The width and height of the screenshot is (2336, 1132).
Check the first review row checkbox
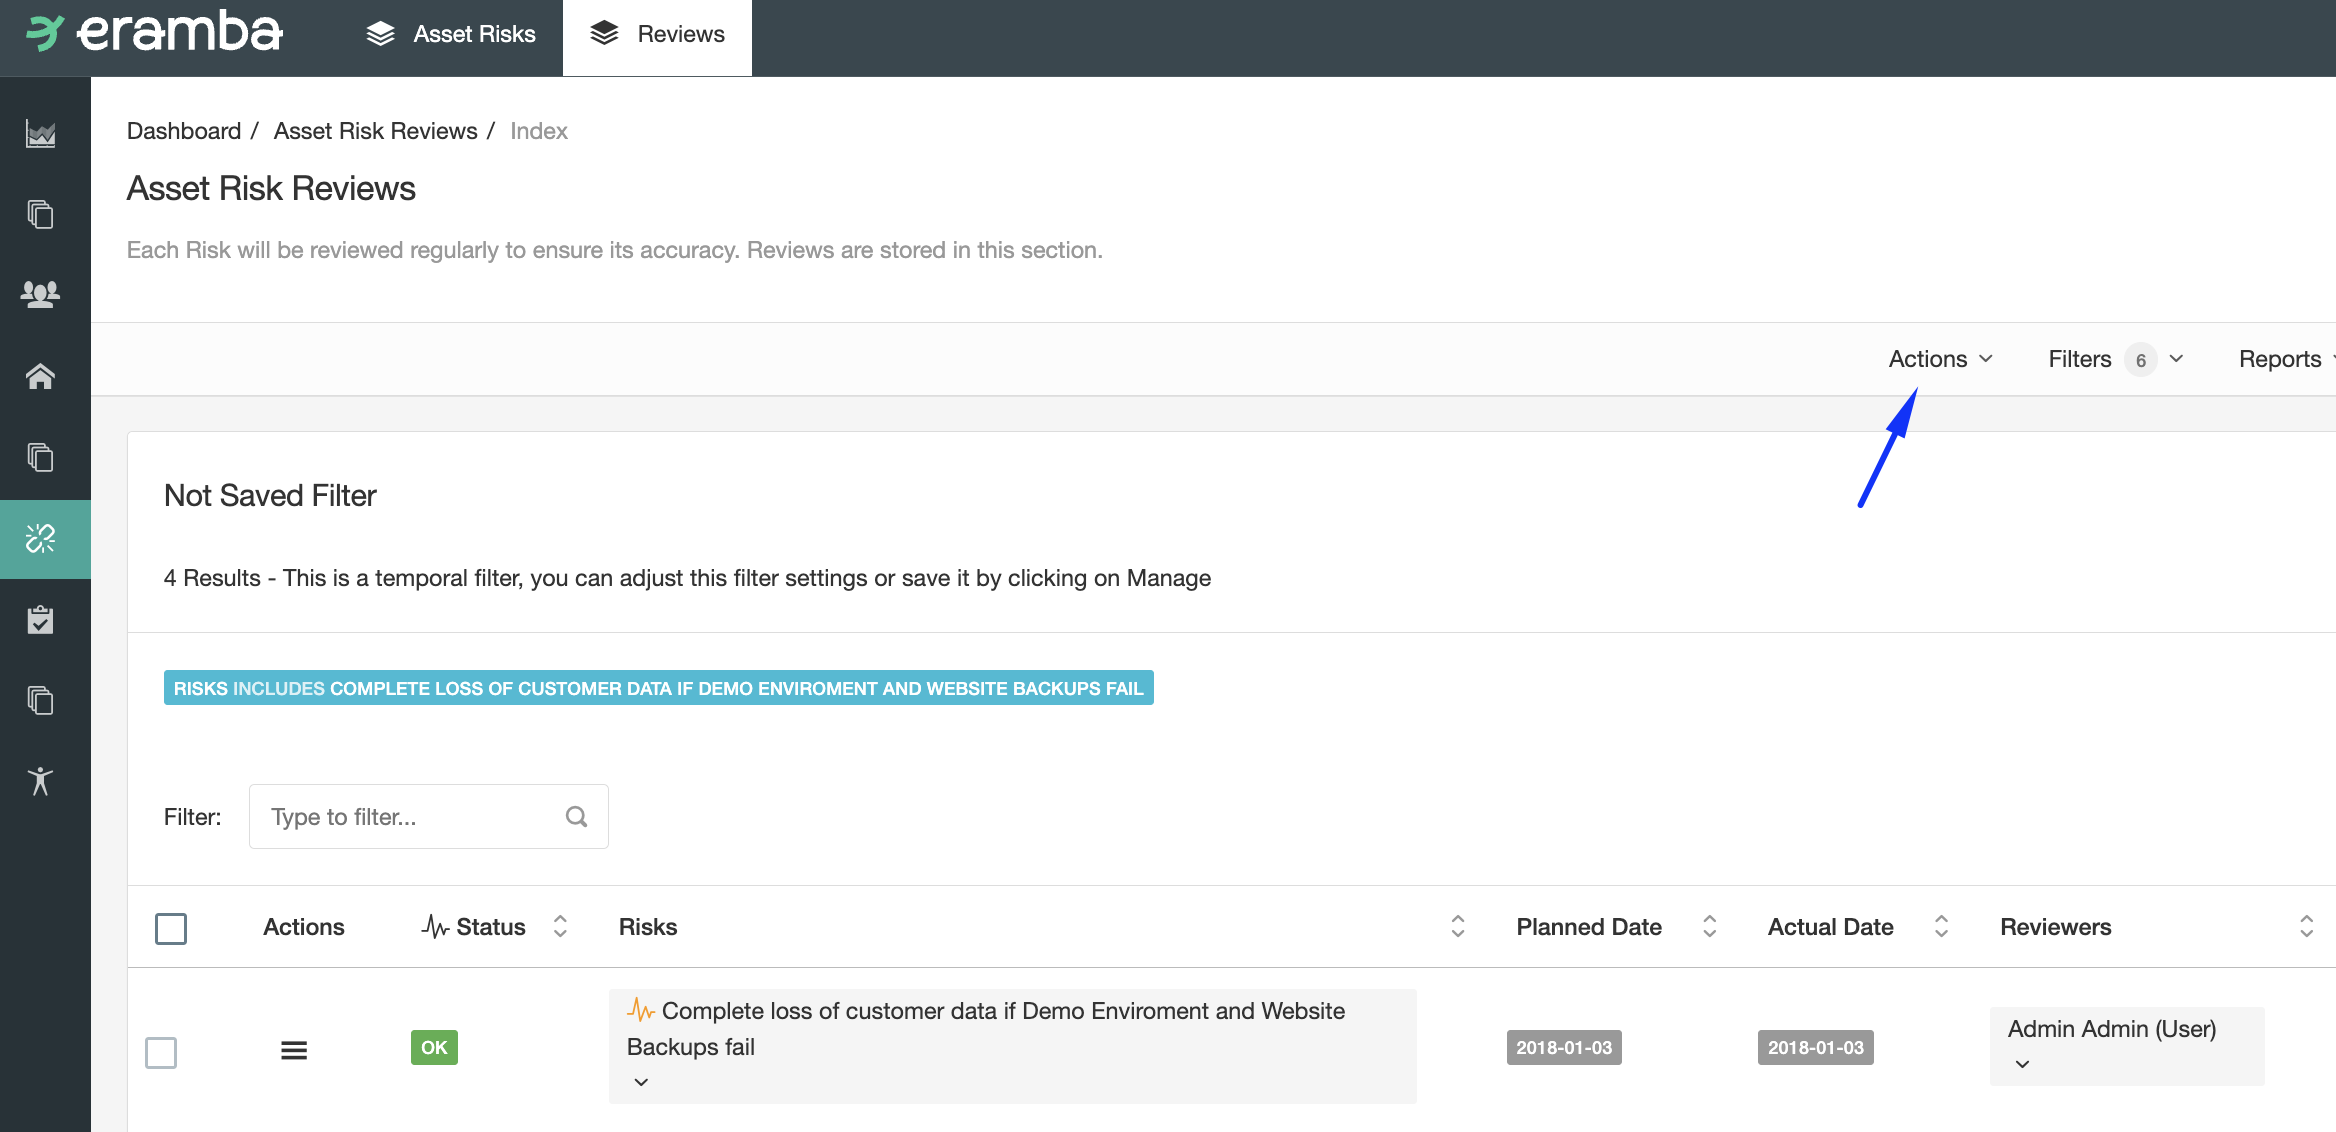click(161, 1052)
